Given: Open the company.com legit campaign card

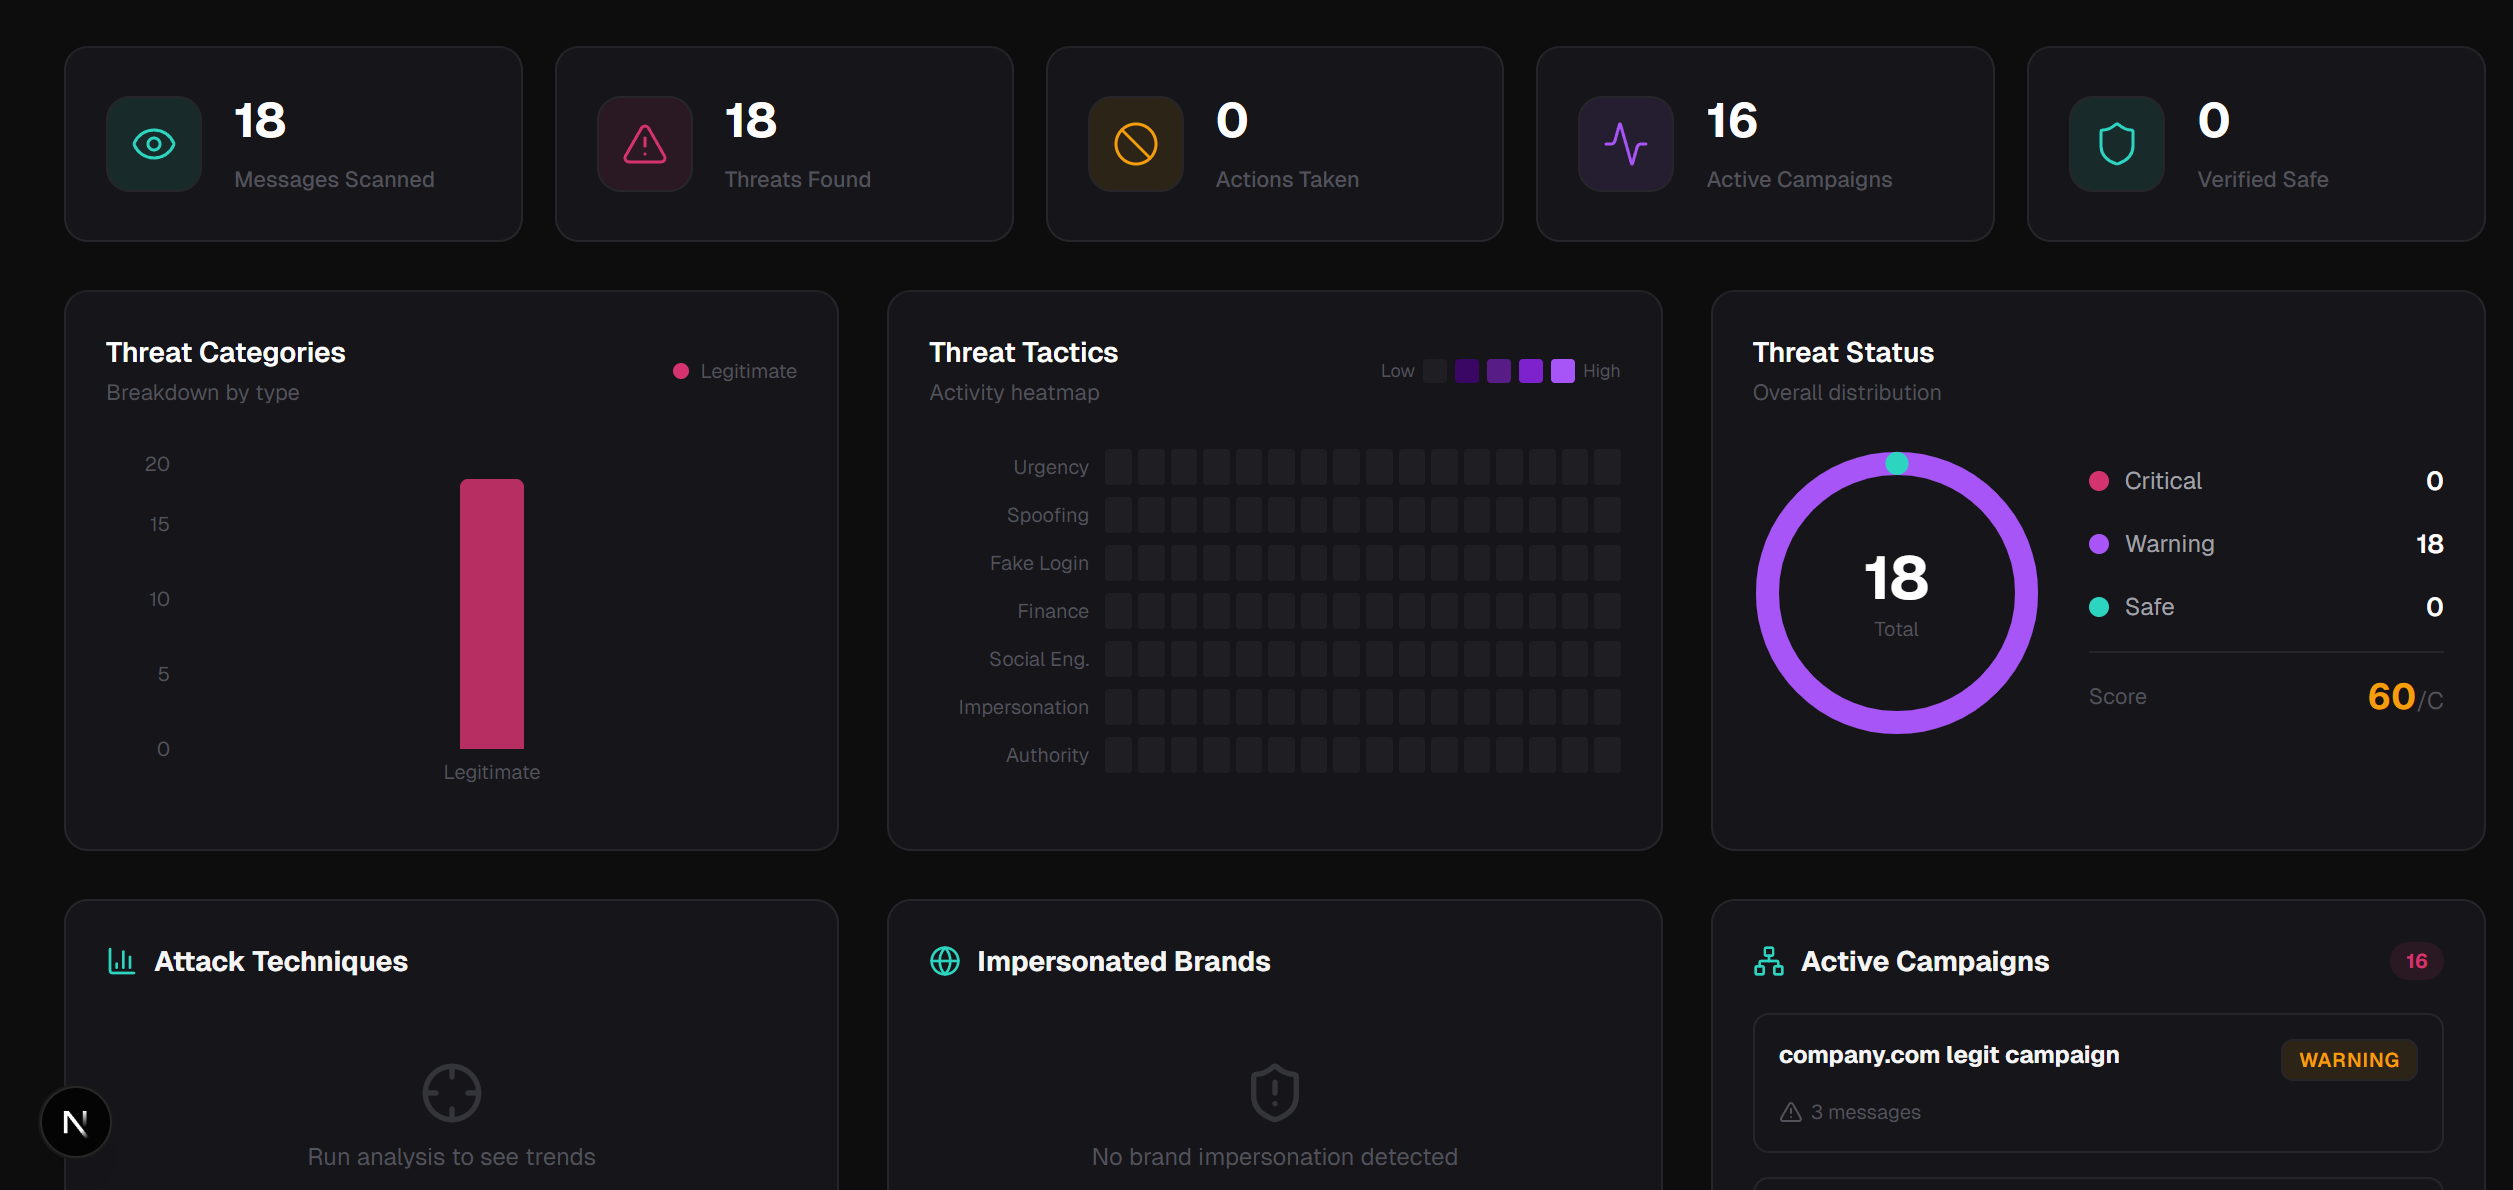Looking at the screenshot, I should click(x=1948, y=1056).
